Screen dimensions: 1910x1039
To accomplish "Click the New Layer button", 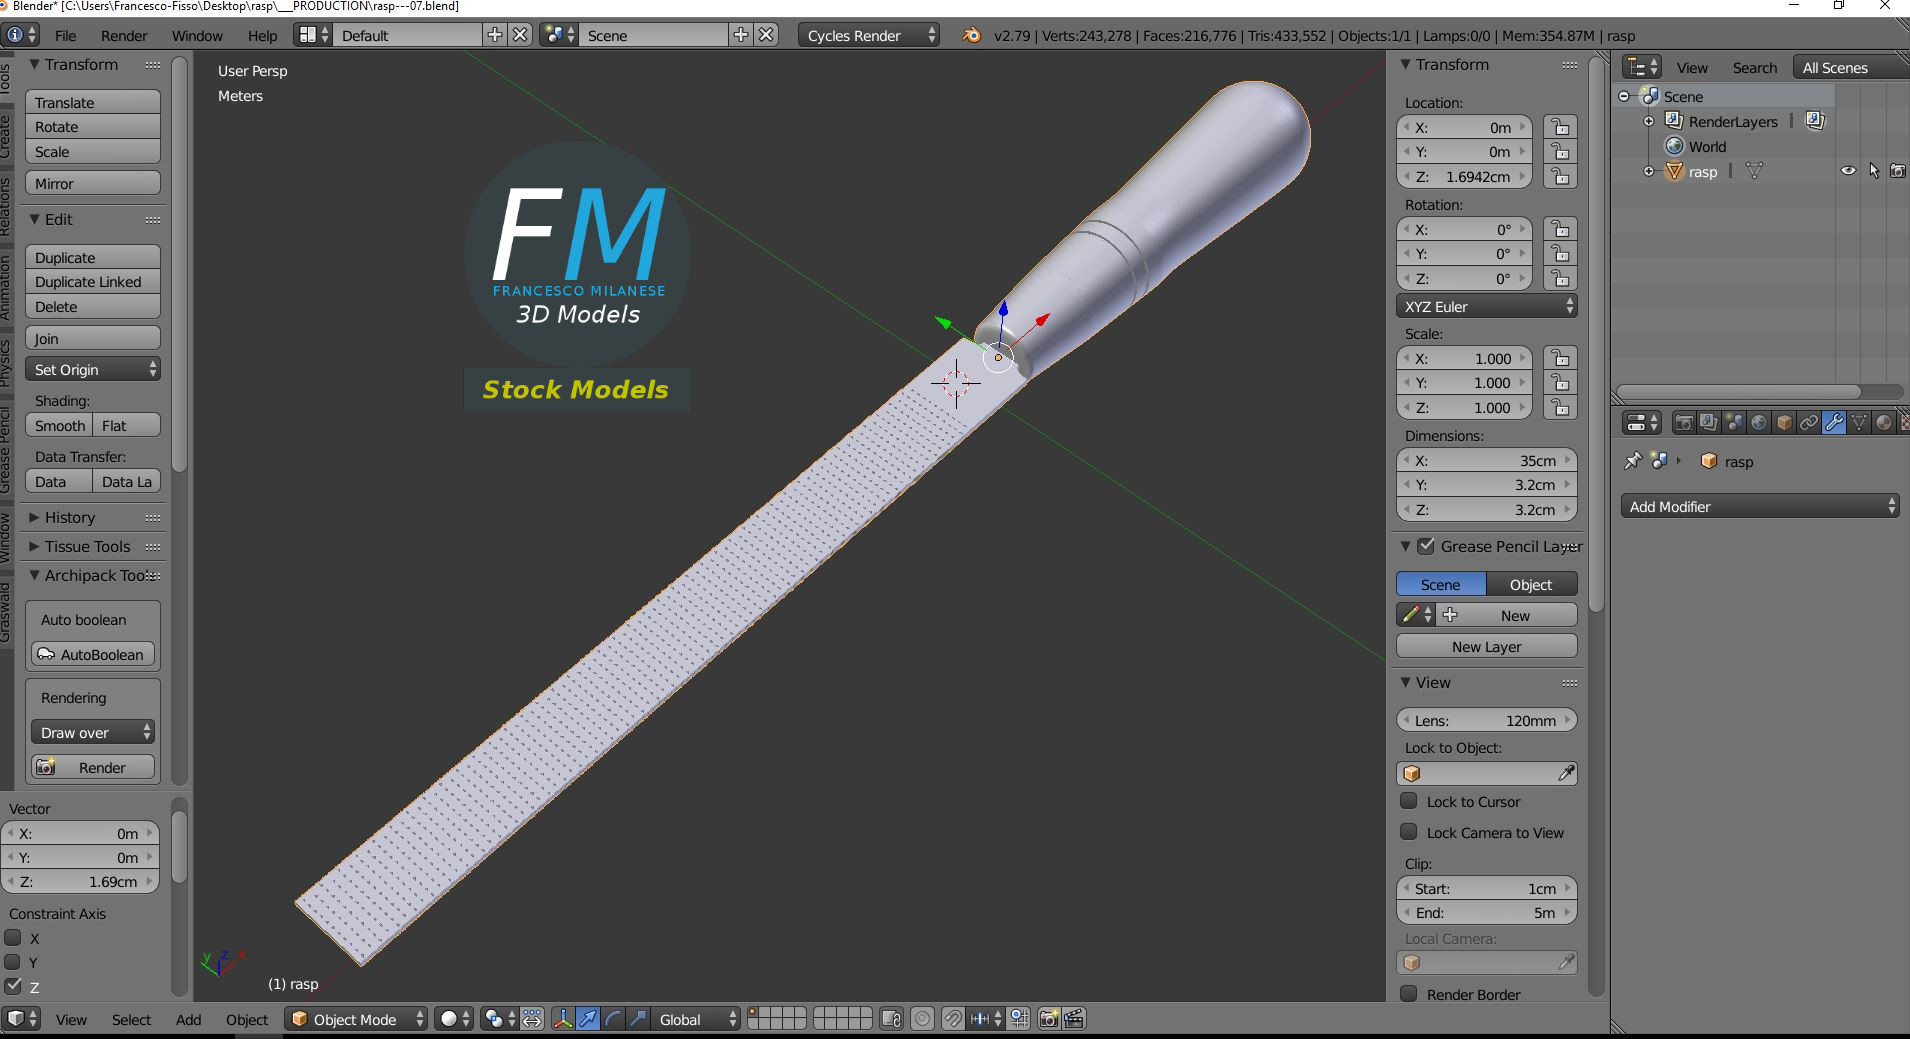I will pyautogui.click(x=1484, y=646).
